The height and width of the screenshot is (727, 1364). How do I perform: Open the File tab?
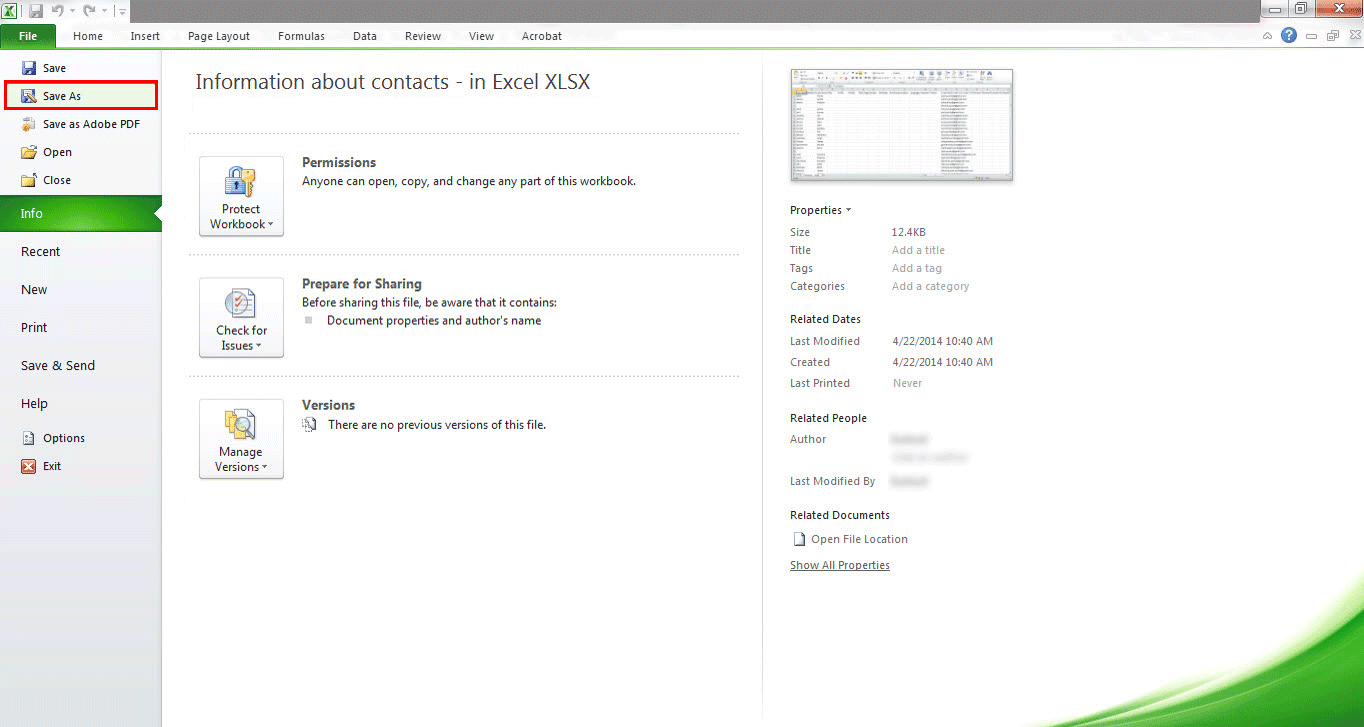tap(28, 36)
